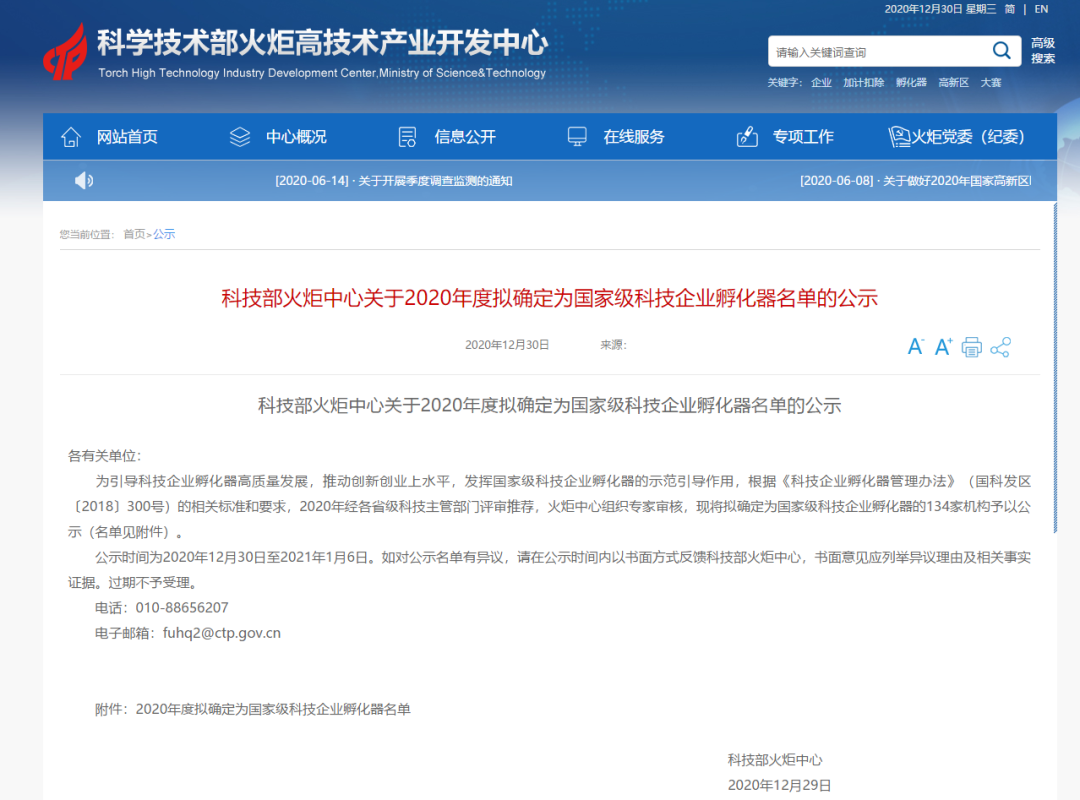Viewport: 1080px width, 800px height.
Task: Click the 来源 source label
Action: [x=613, y=345]
